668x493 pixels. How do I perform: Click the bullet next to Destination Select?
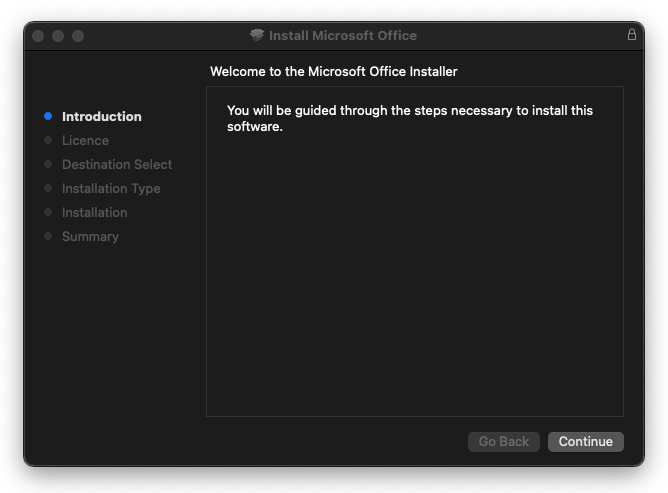click(48, 165)
